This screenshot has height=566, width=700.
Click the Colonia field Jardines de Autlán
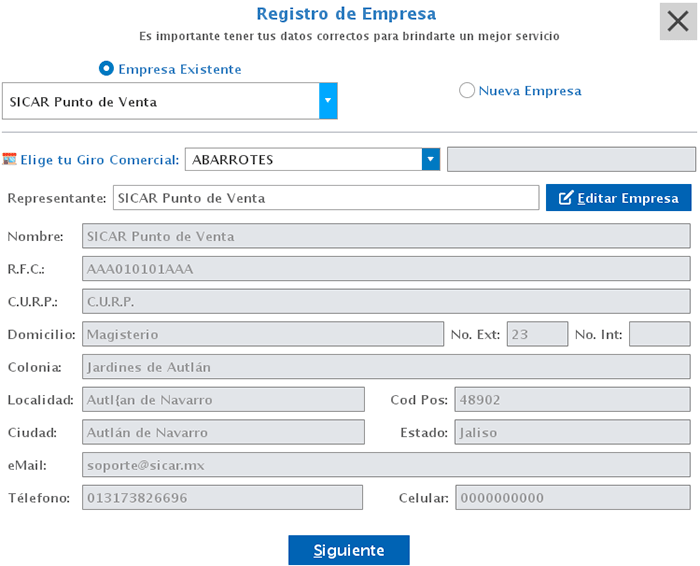pyautogui.click(x=386, y=367)
